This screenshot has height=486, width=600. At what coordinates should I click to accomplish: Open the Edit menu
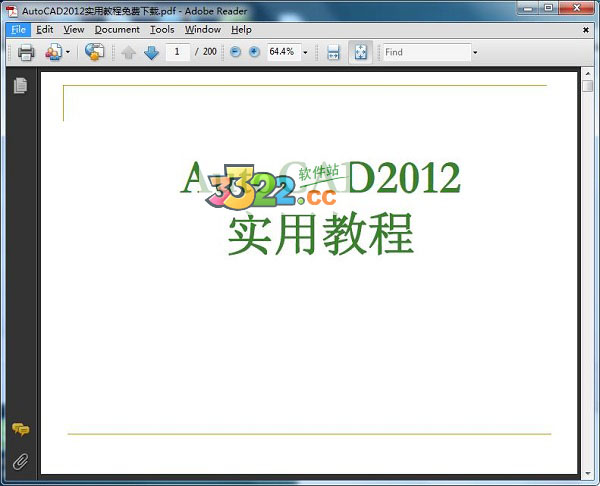point(45,29)
